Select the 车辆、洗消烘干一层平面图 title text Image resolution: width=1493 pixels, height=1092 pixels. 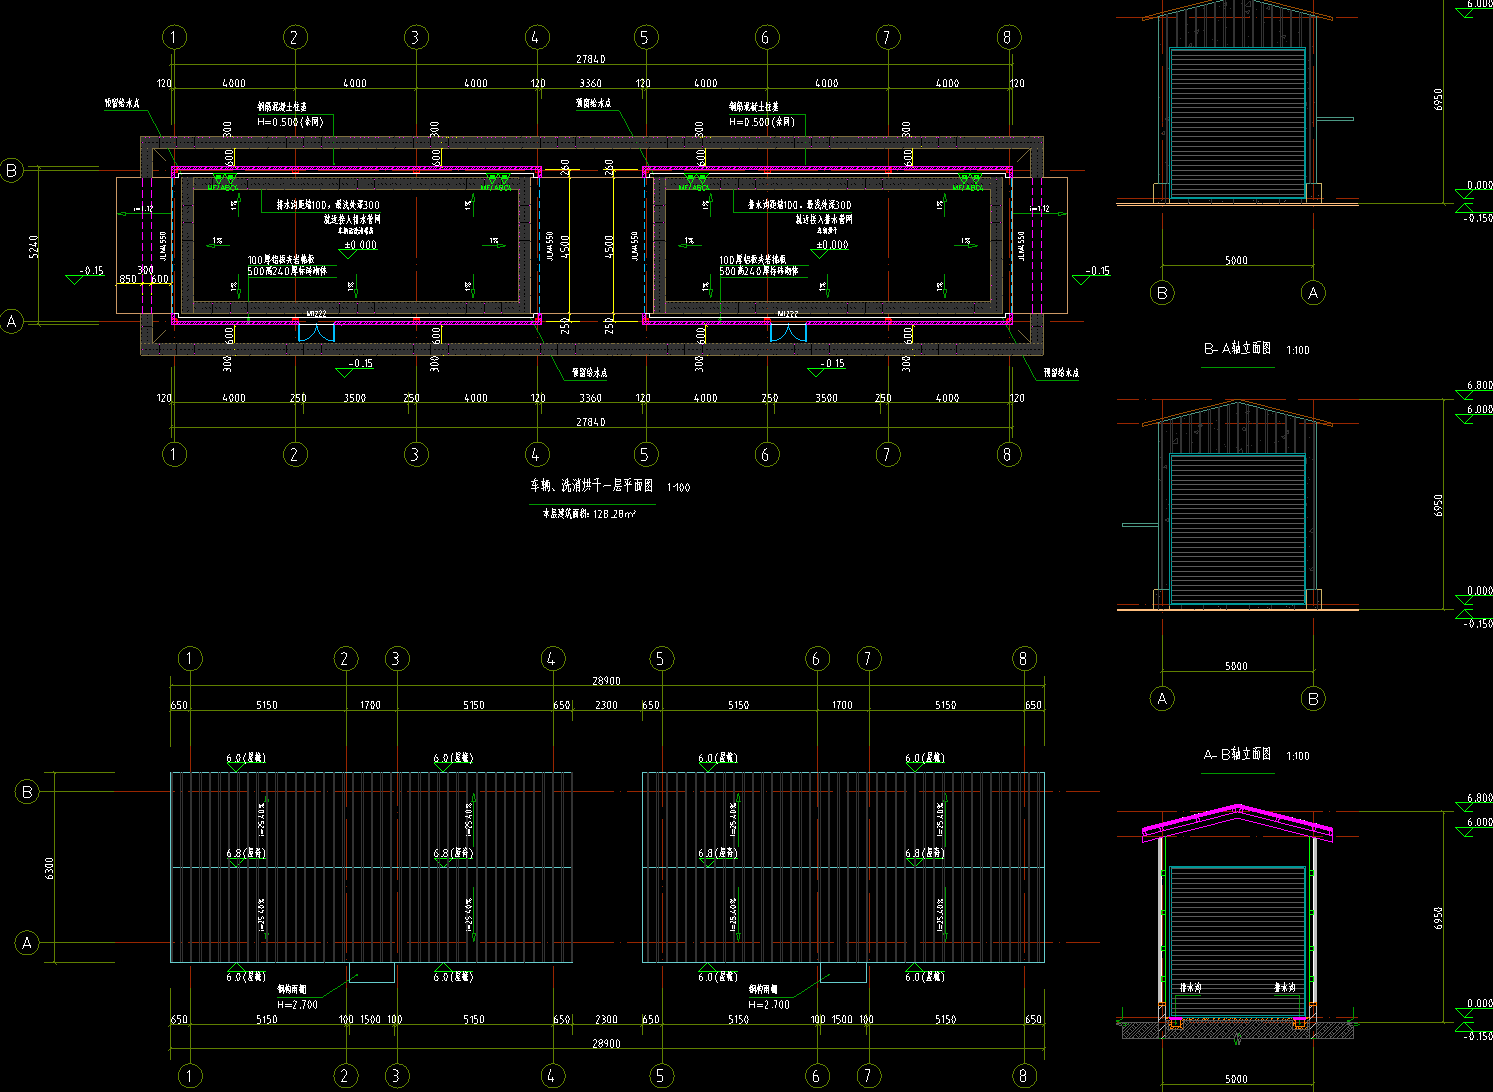(x=591, y=487)
